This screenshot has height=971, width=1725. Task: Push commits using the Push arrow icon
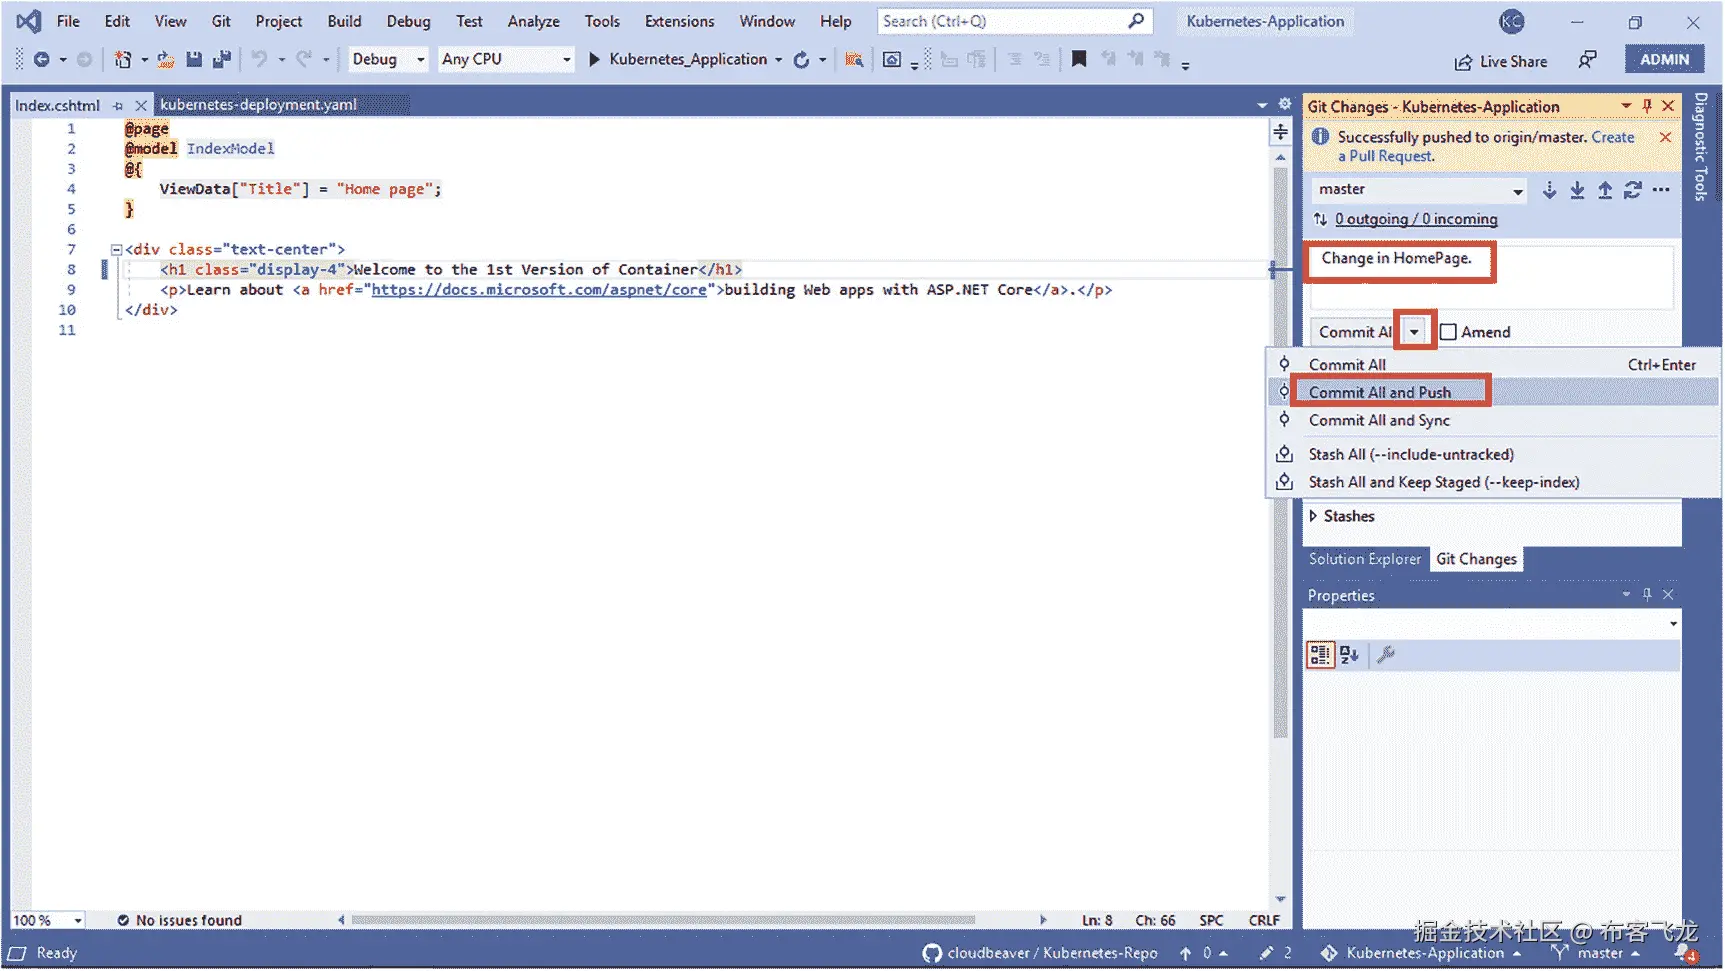1605,190
